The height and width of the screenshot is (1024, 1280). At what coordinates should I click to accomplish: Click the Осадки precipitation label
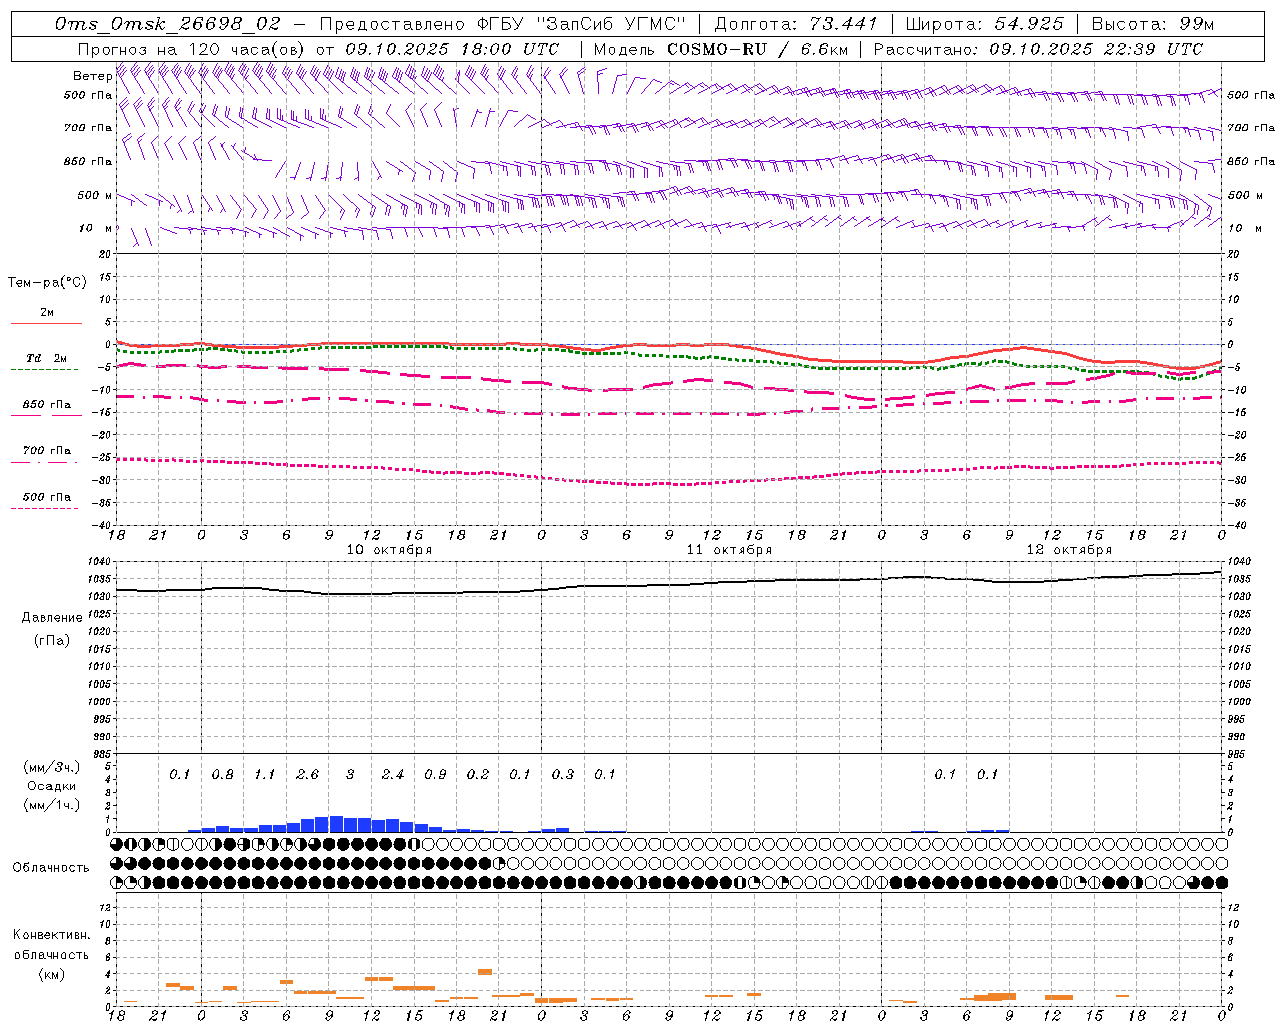pos(52,786)
